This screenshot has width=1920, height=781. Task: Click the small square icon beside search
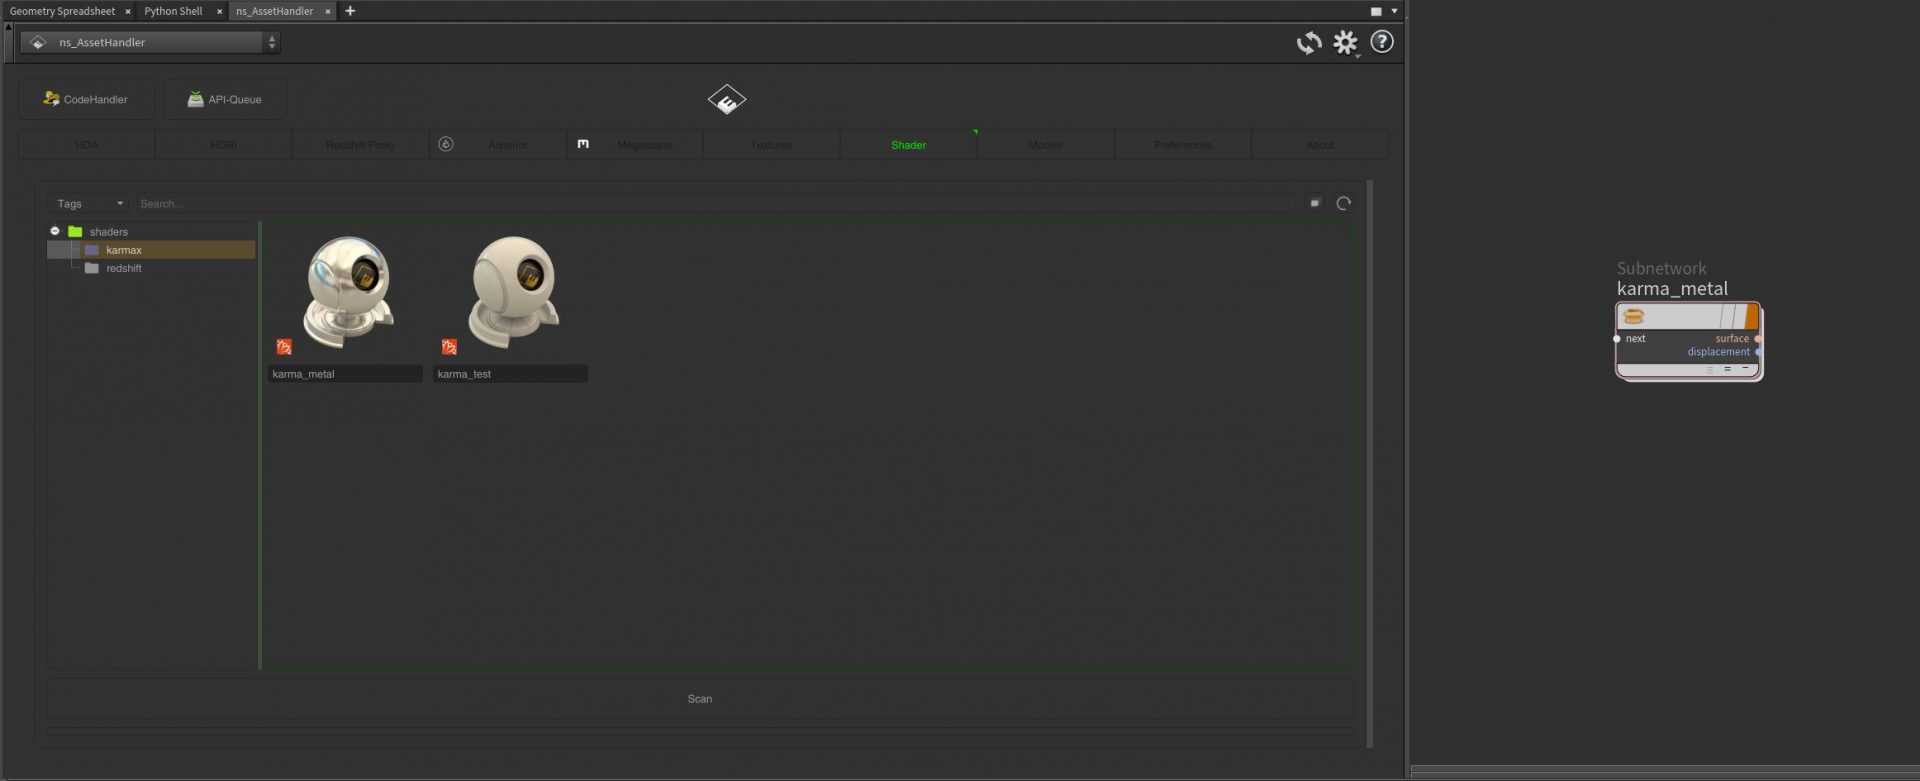pyautogui.click(x=1314, y=204)
